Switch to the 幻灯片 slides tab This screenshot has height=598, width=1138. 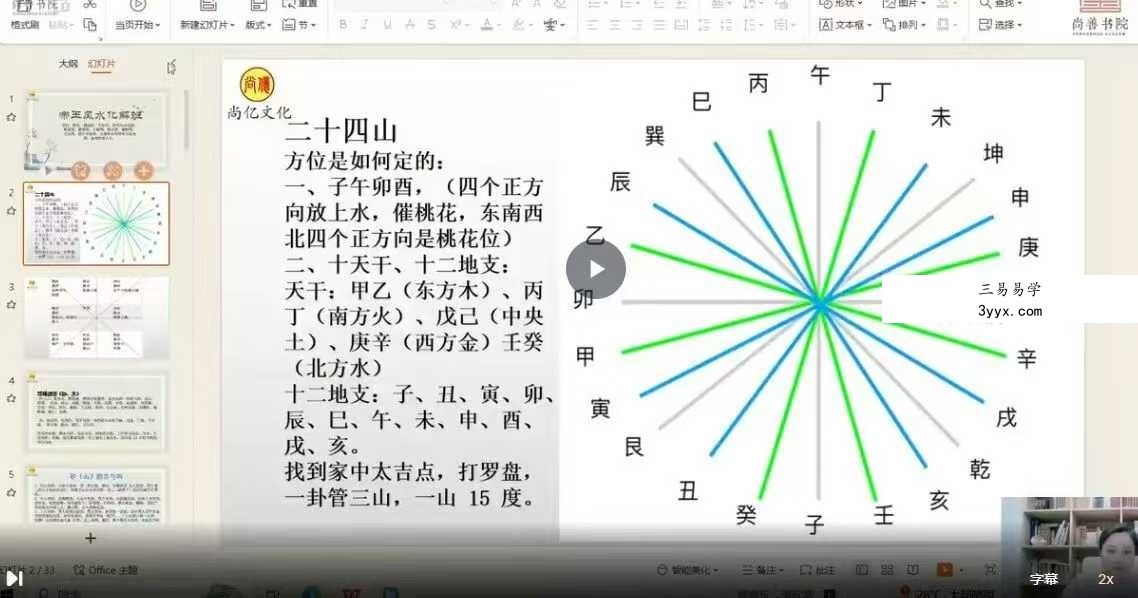(x=102, y=64)
